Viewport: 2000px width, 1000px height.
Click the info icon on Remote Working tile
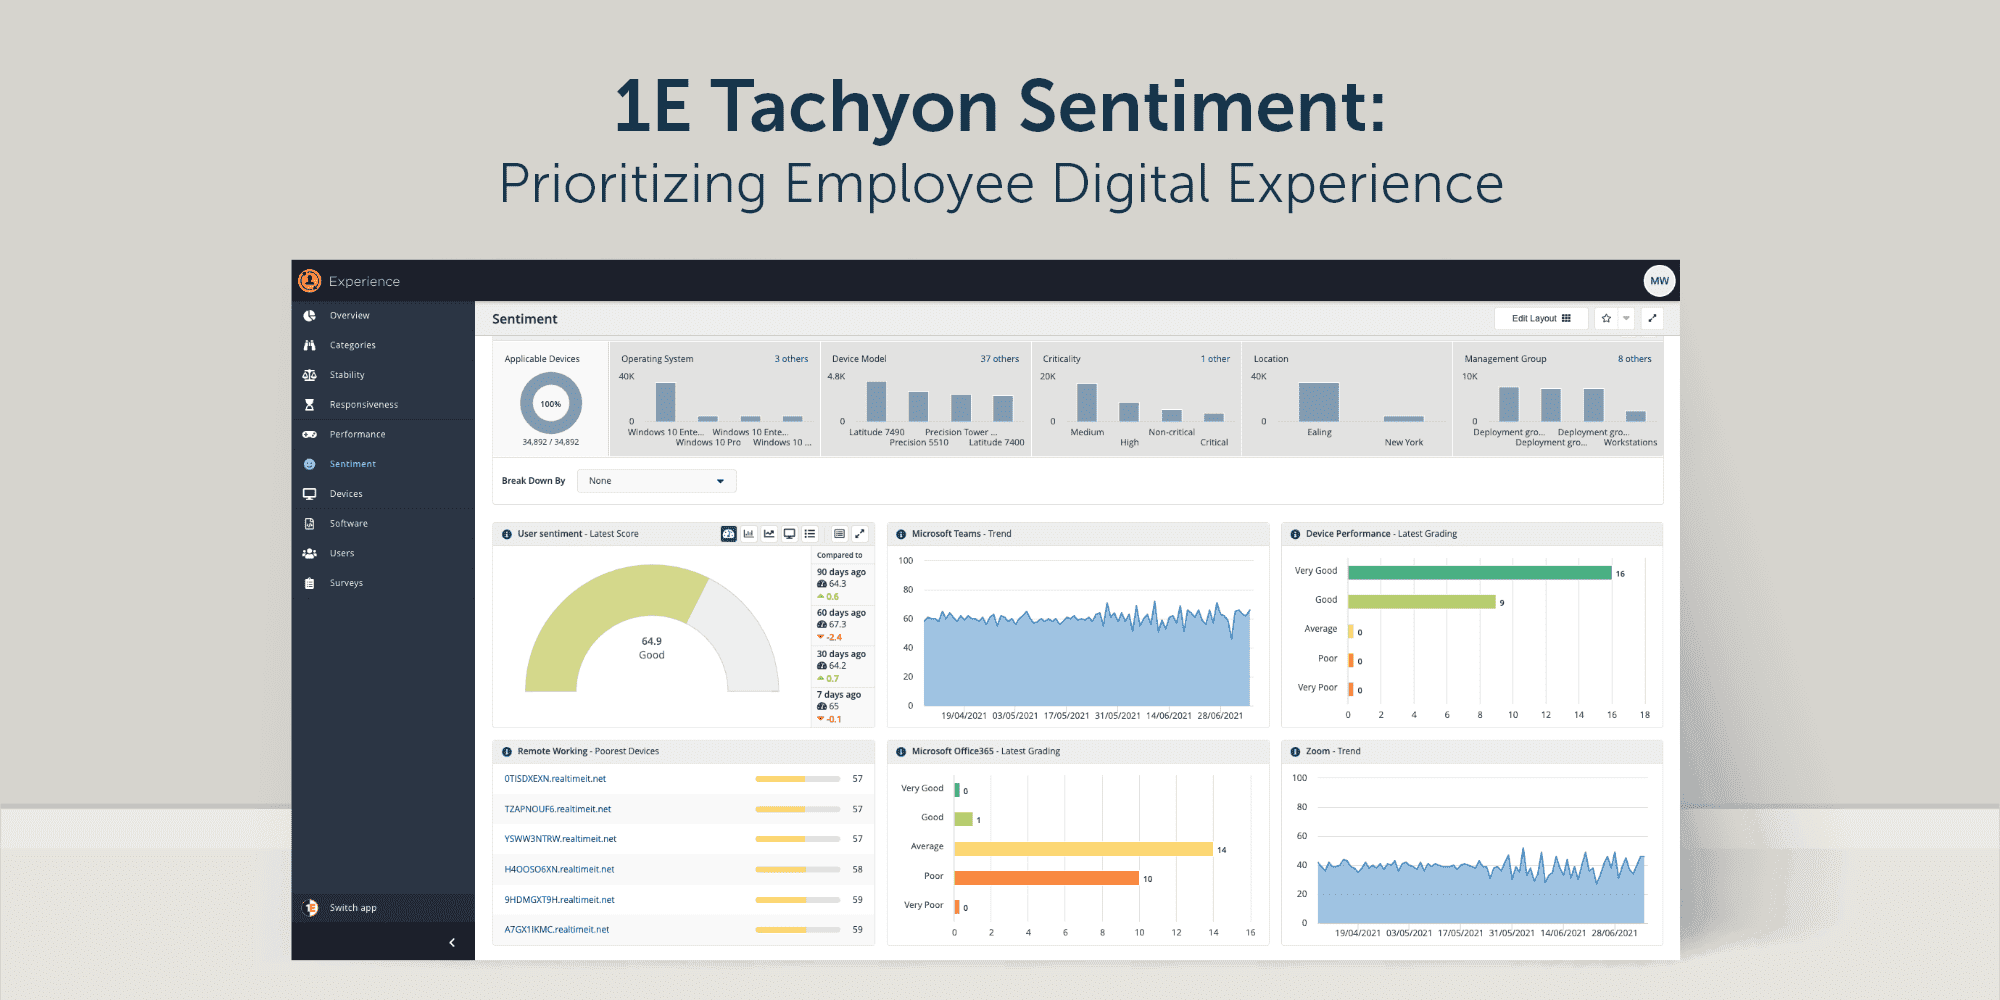[507, 751]
